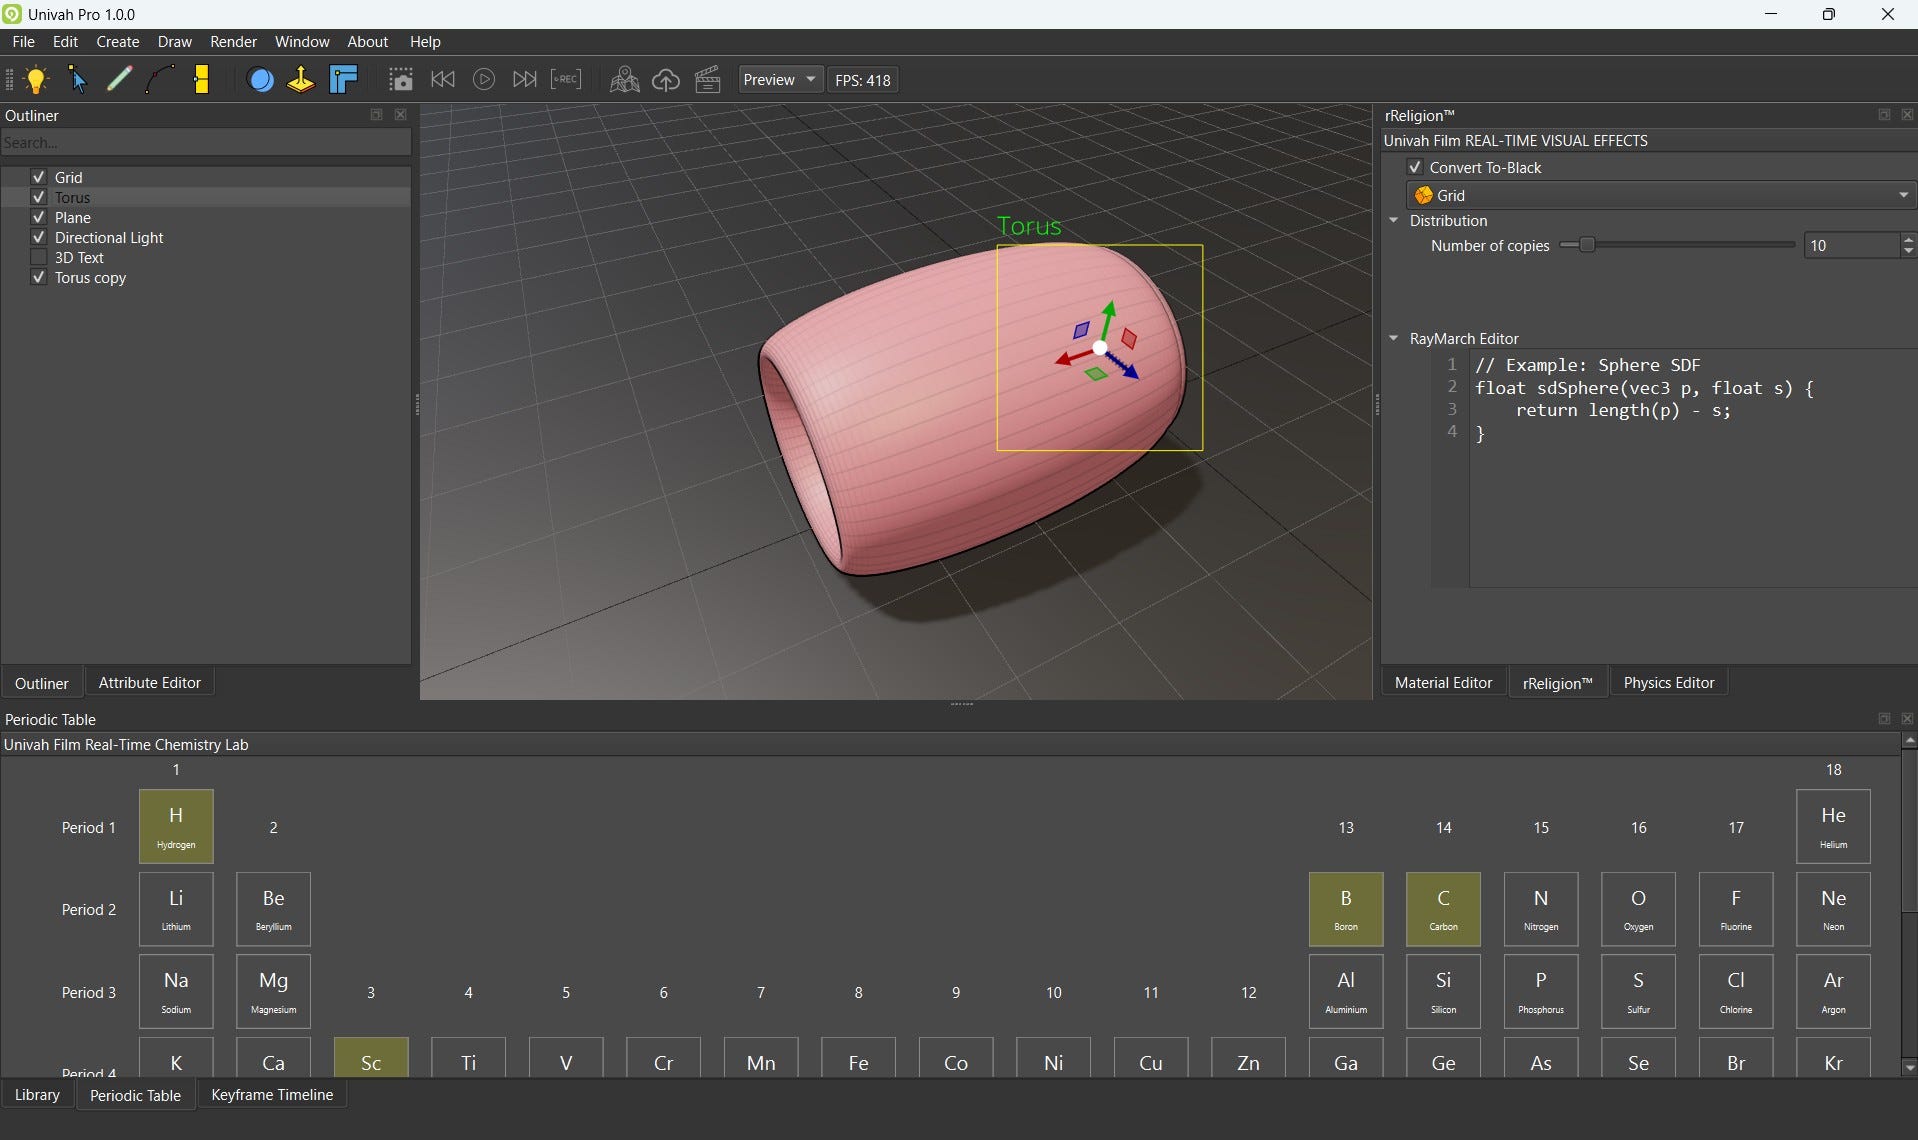The width and height of the screenshot is (1918, 1140).
Task: Open the Render menu
Action: tap(233, 42)
